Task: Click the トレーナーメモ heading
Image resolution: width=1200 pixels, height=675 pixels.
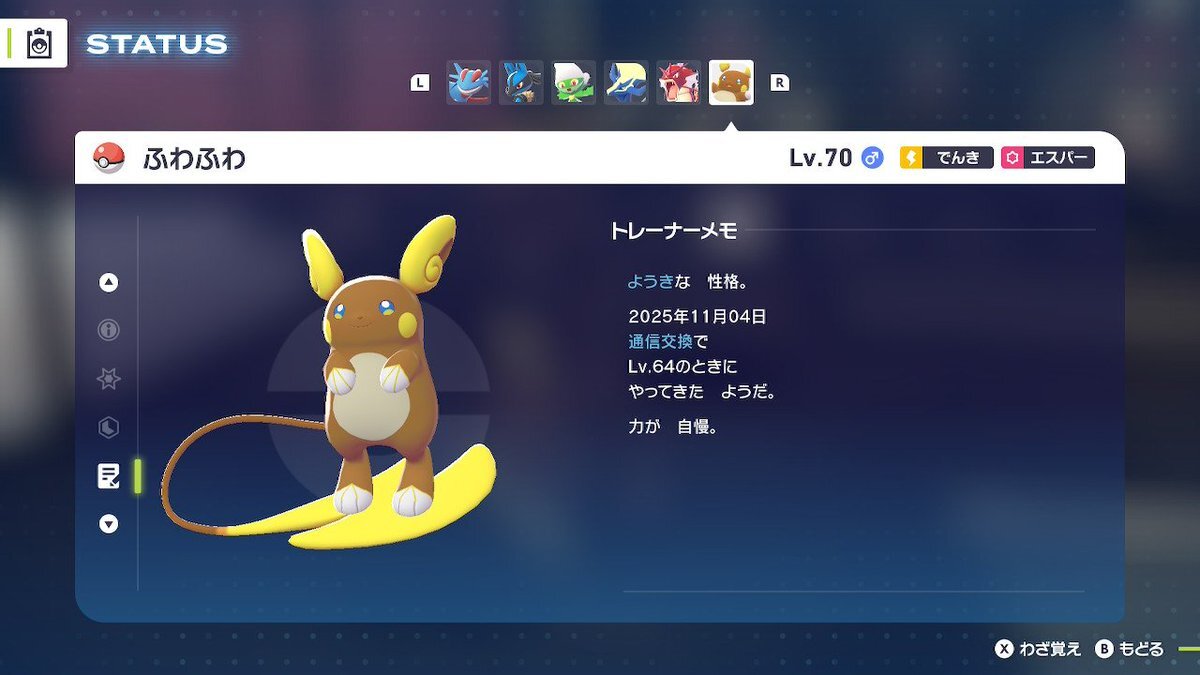Action: point(674,231)
